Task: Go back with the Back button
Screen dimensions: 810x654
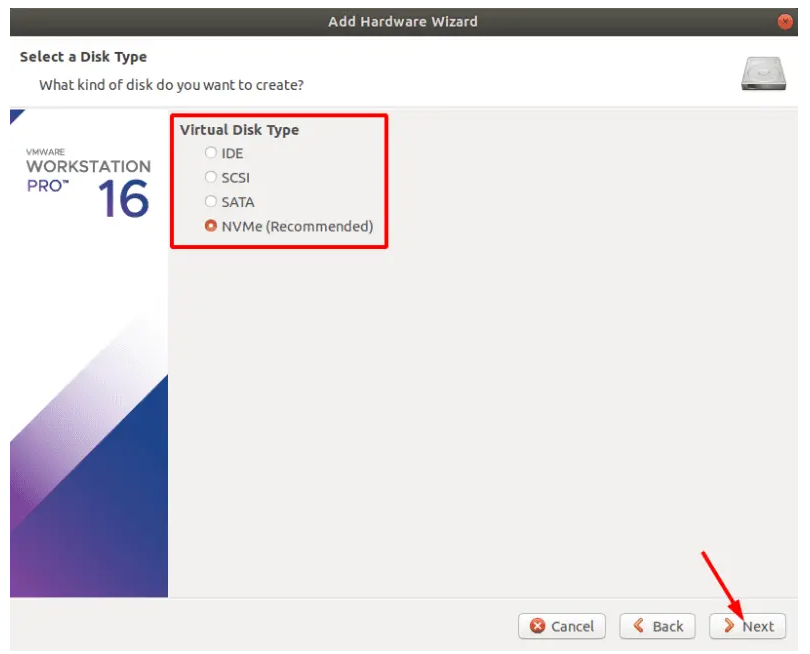Action: tap(658, 626)
